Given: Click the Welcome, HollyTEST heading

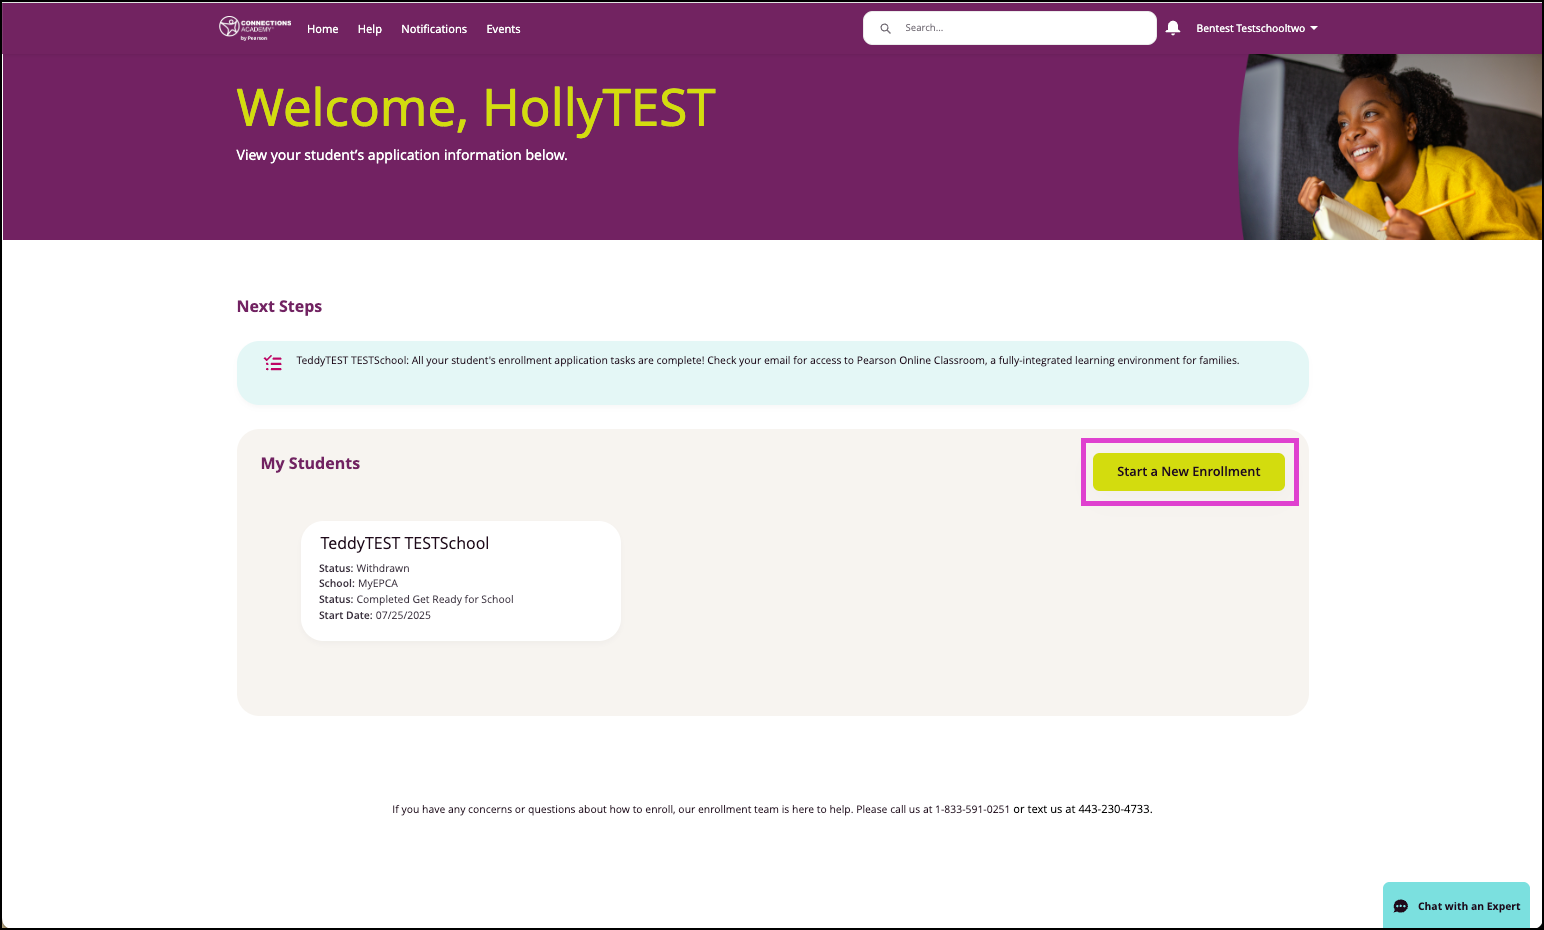Looking at the screenshot, I should click(476, 108).
